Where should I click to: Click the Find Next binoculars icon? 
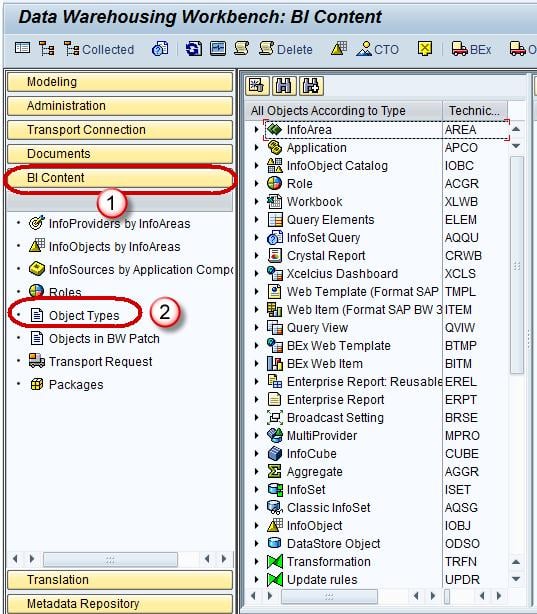(311, 86)
